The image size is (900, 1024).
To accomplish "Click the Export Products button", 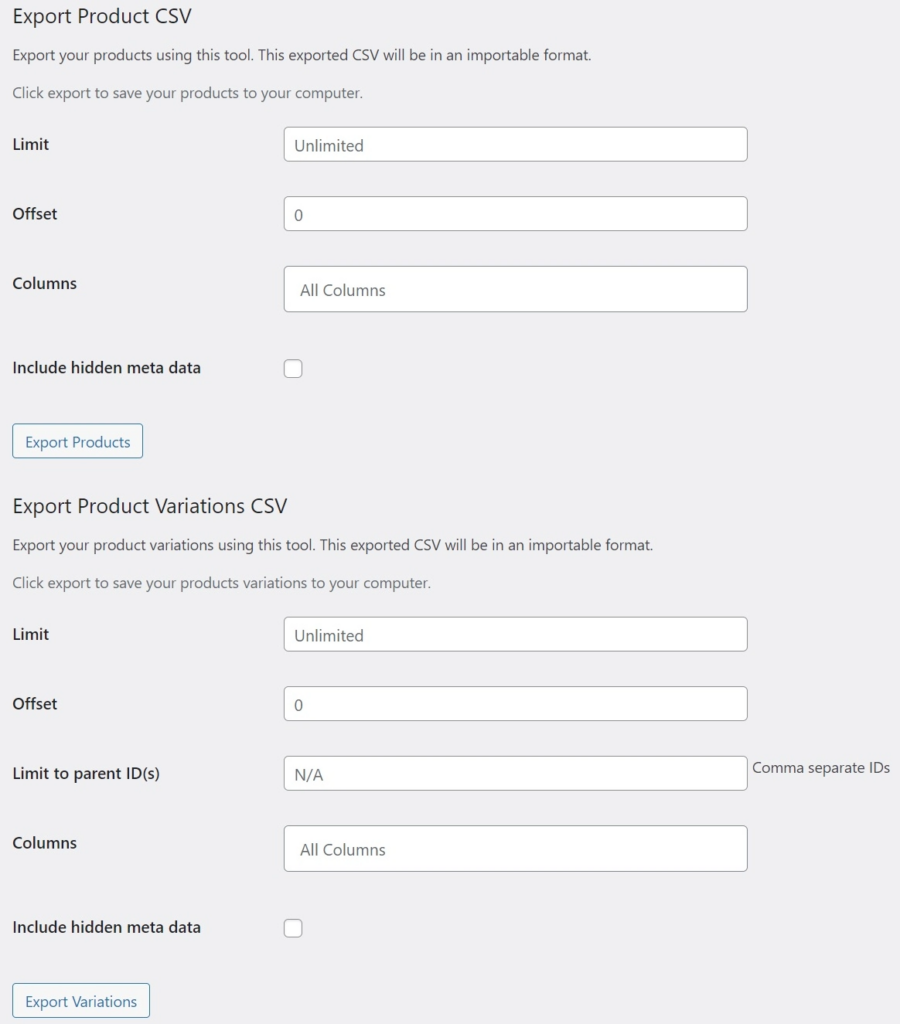I will coord(78,441).
